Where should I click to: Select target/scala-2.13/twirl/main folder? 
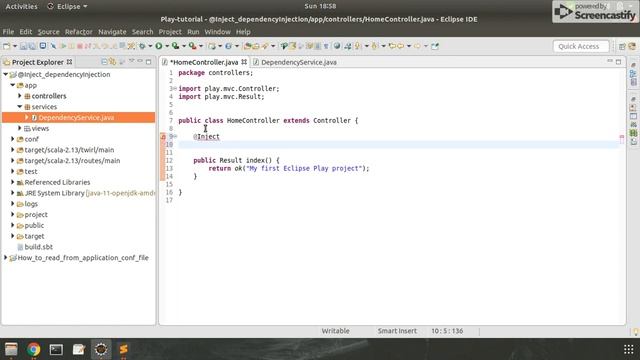tap(69, 150)
